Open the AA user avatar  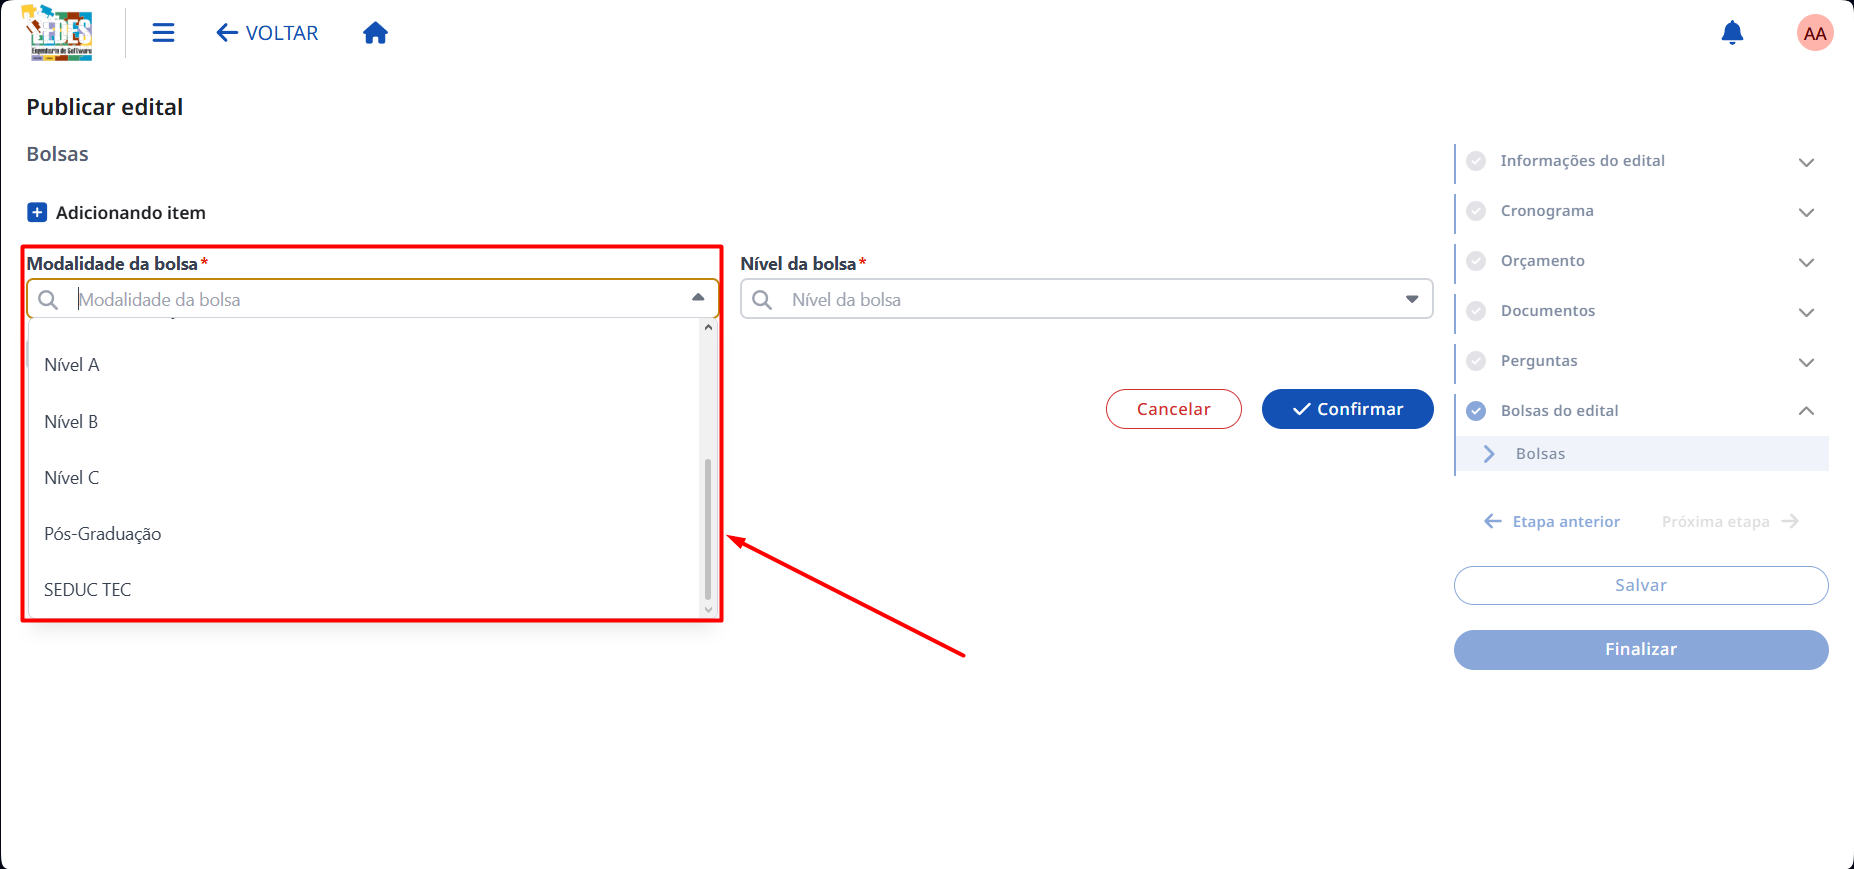(x=1814, y=33)
